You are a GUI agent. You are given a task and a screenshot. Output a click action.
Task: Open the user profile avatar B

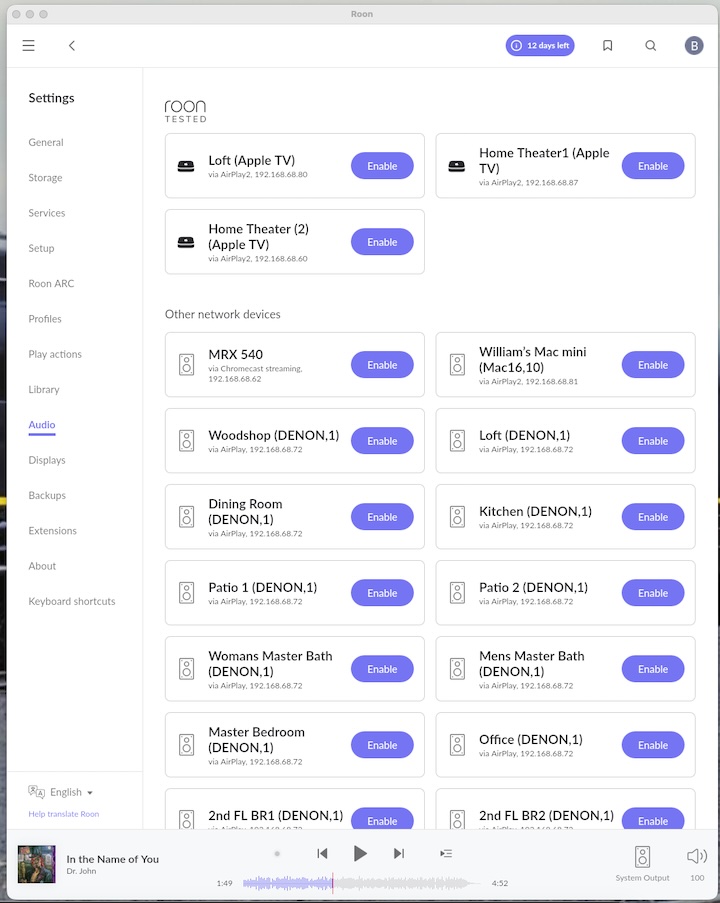[694, 46]
